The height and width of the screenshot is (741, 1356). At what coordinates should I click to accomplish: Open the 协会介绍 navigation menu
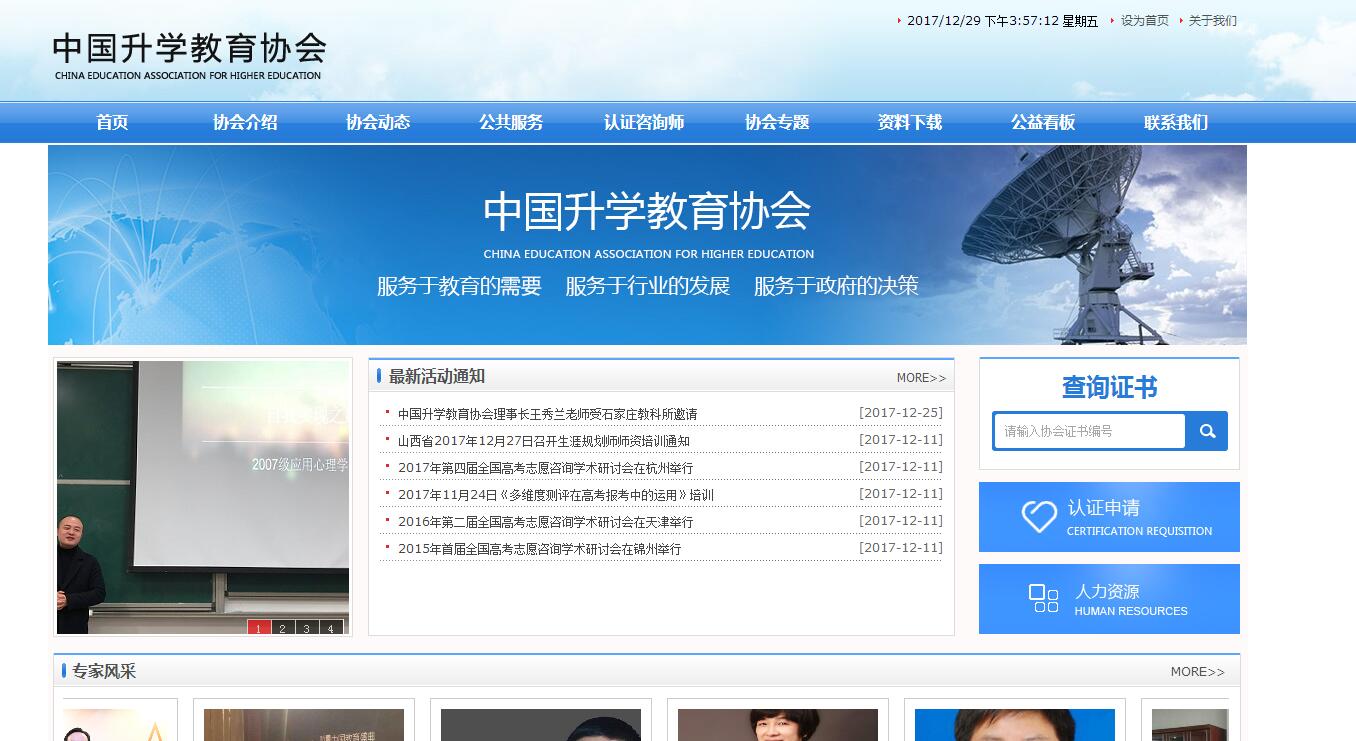(x=245, y=122)
